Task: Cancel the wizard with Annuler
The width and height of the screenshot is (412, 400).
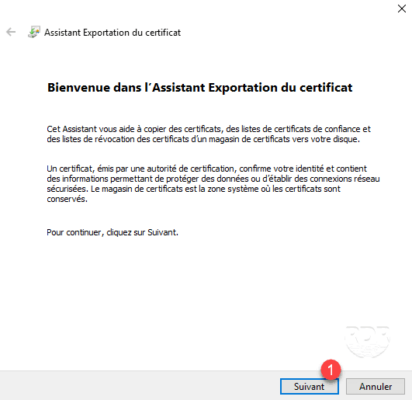Action: (x=375, y=386)
